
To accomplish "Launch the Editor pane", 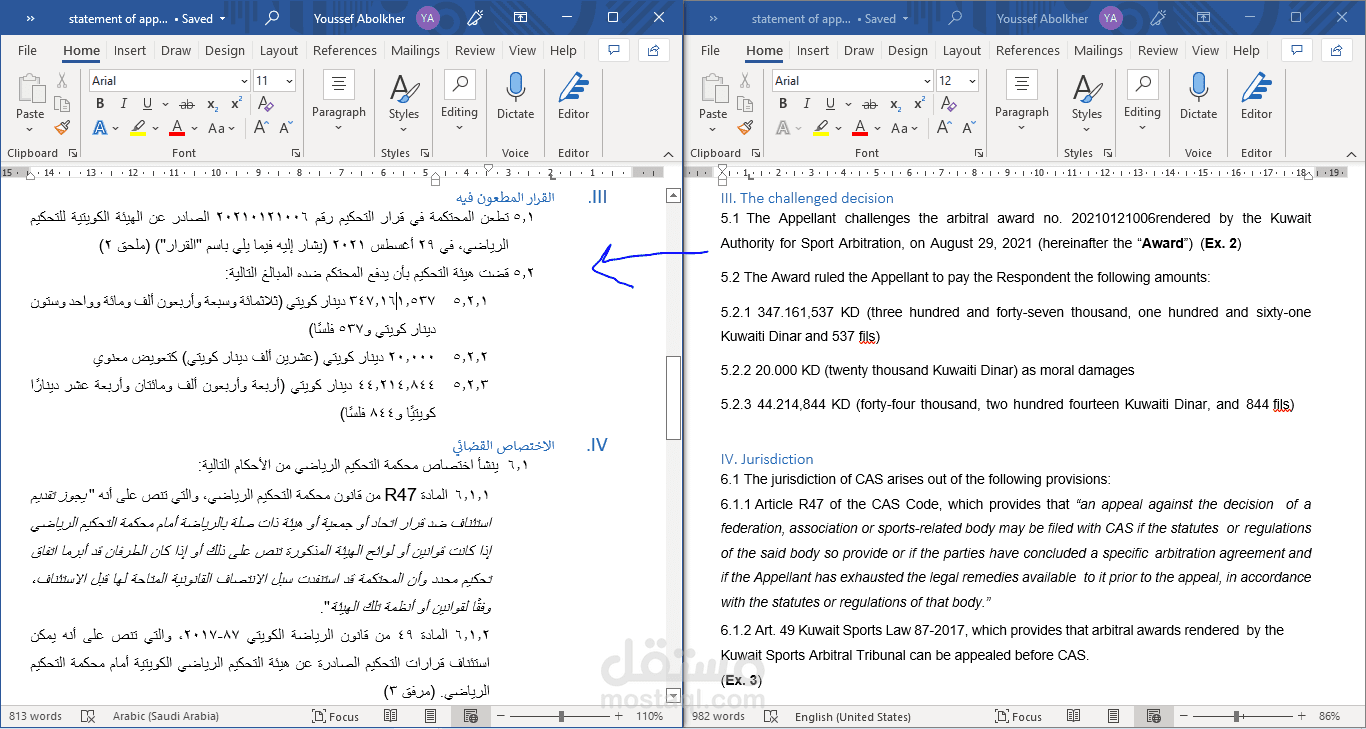I will [573, 95].
